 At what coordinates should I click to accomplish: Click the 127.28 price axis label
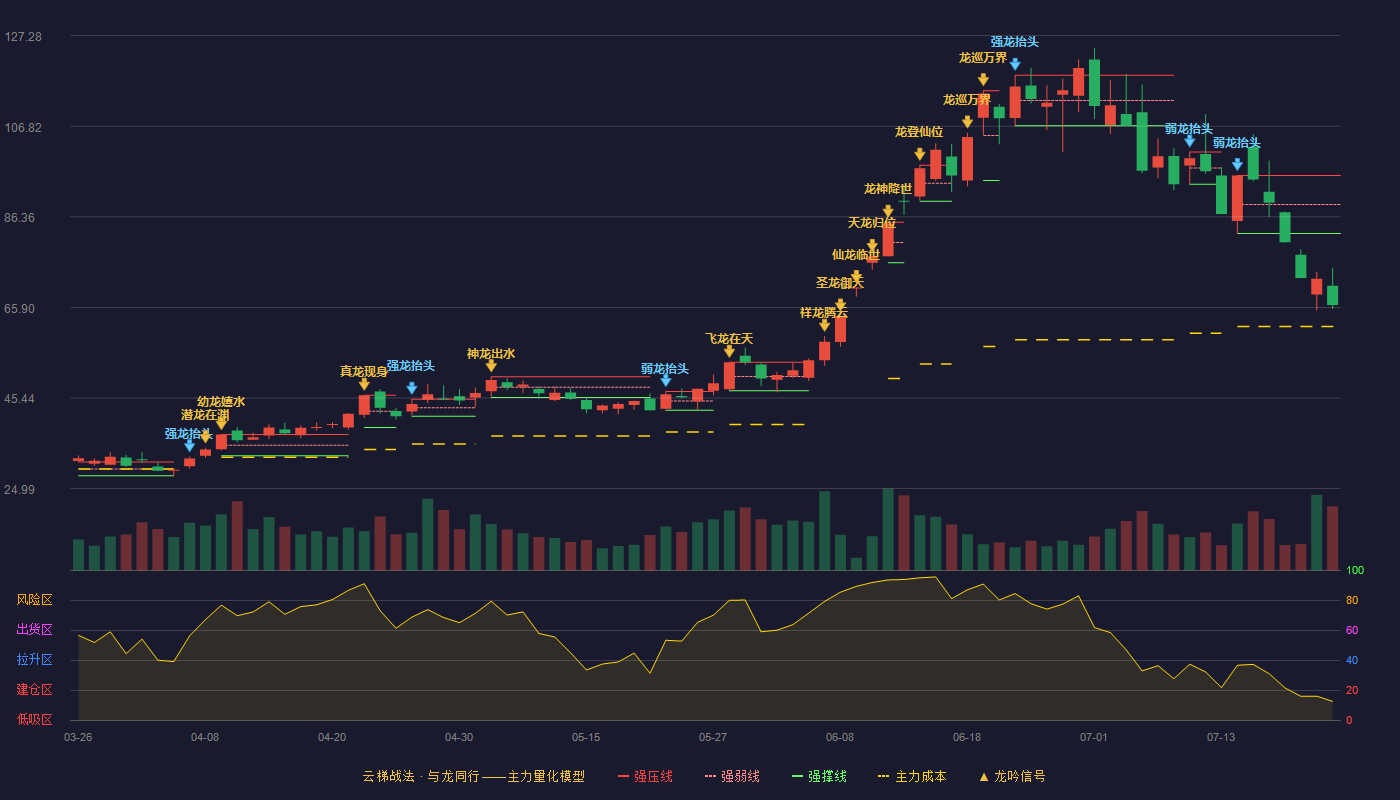[23, 37]
